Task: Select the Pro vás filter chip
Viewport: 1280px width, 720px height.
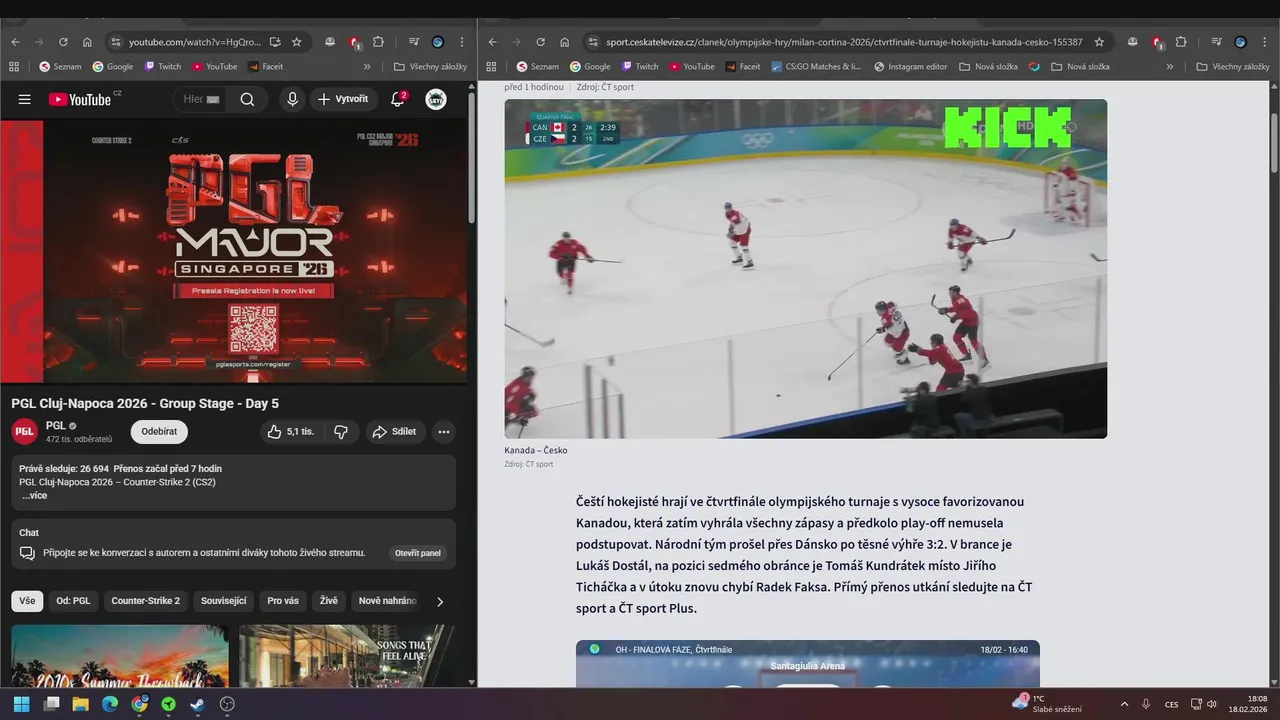Action: click(x=283, y=601)
